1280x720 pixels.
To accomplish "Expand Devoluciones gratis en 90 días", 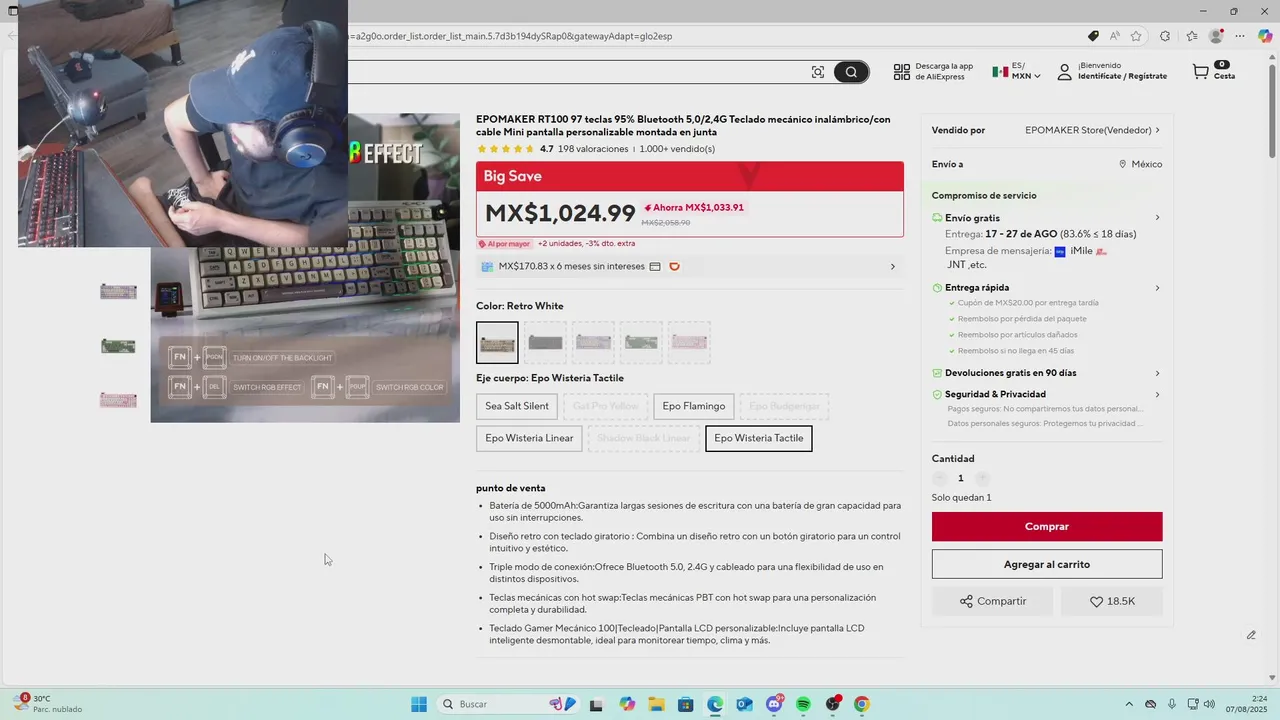I will [1158, 373].
